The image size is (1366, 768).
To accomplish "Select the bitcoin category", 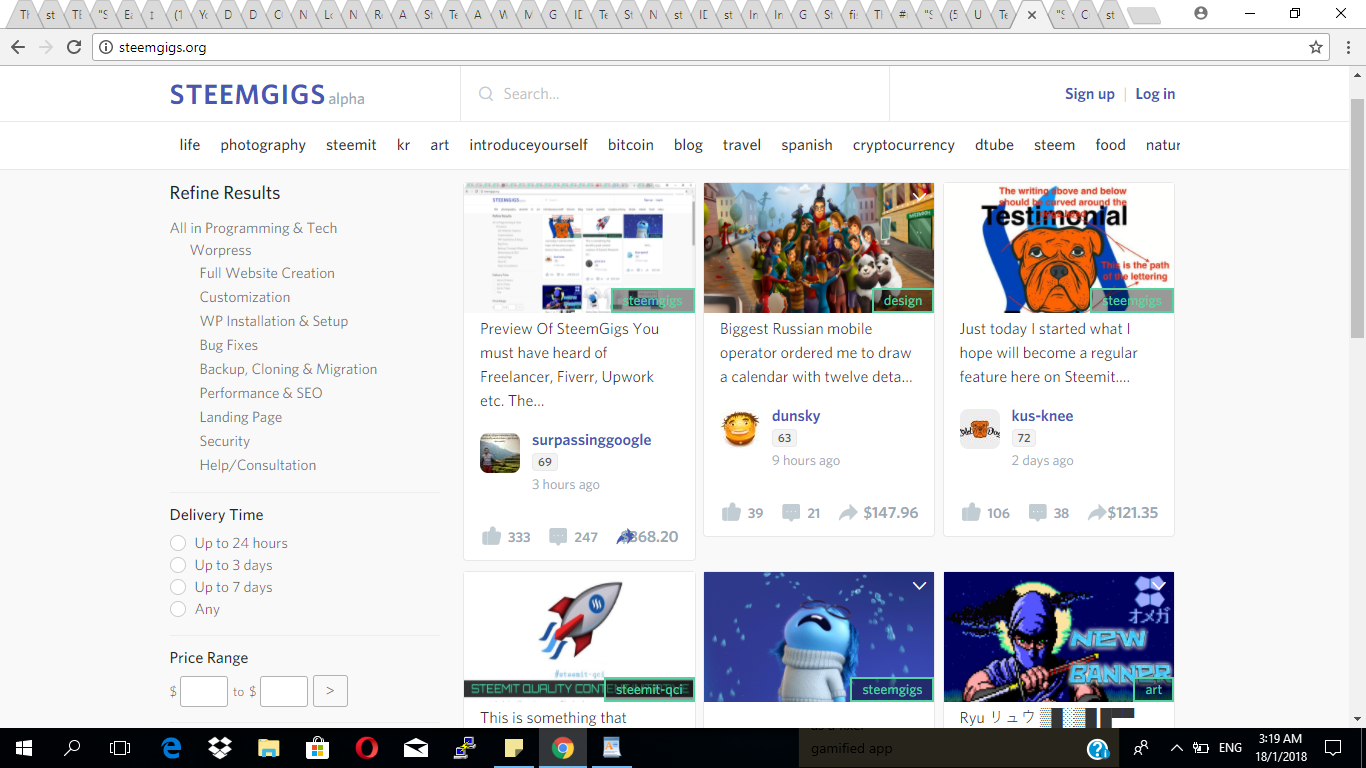I will click(631, 145).
